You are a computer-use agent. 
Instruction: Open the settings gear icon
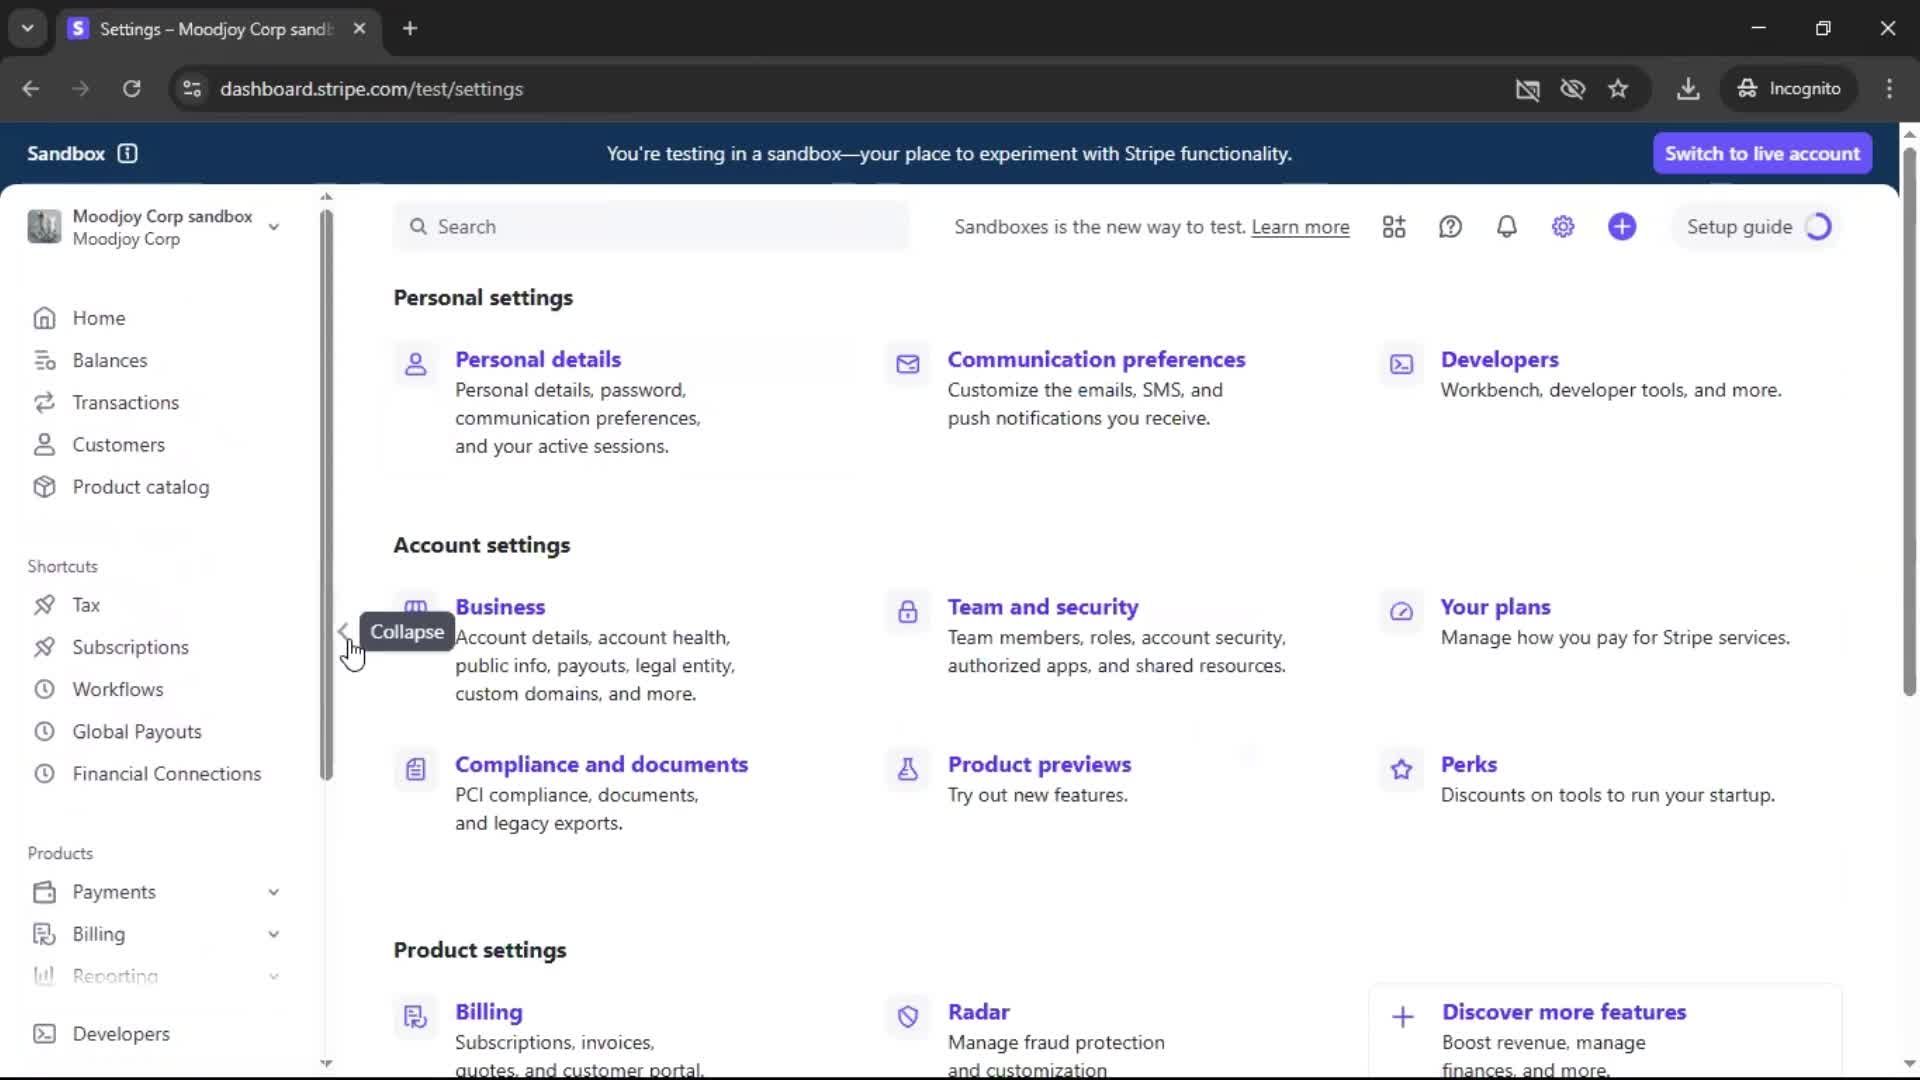tap(1563, 227)
